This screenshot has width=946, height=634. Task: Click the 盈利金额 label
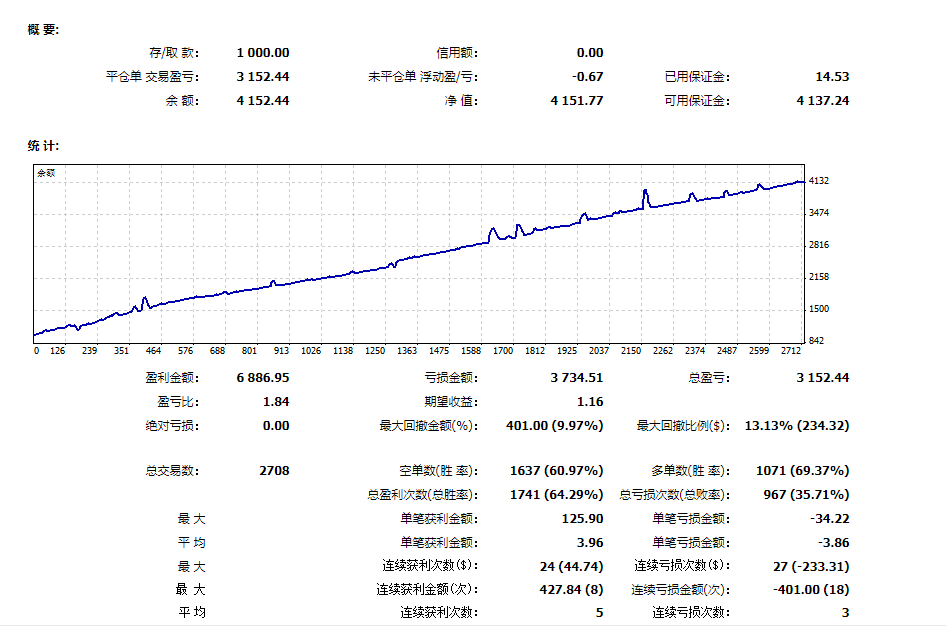pos(172,378)
